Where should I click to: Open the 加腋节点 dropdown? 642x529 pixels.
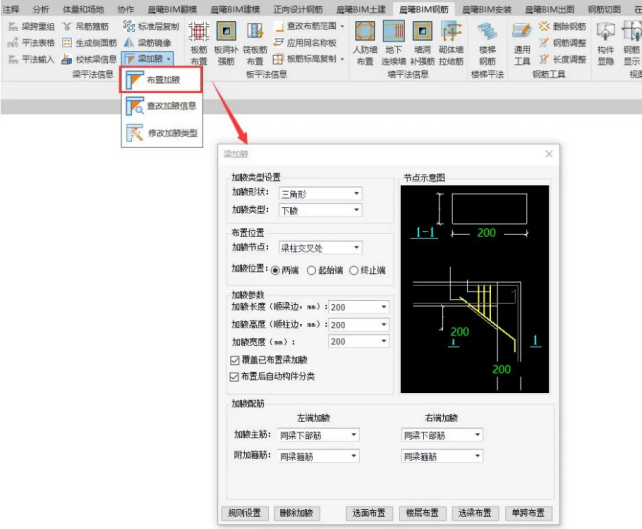pos(320,248)
